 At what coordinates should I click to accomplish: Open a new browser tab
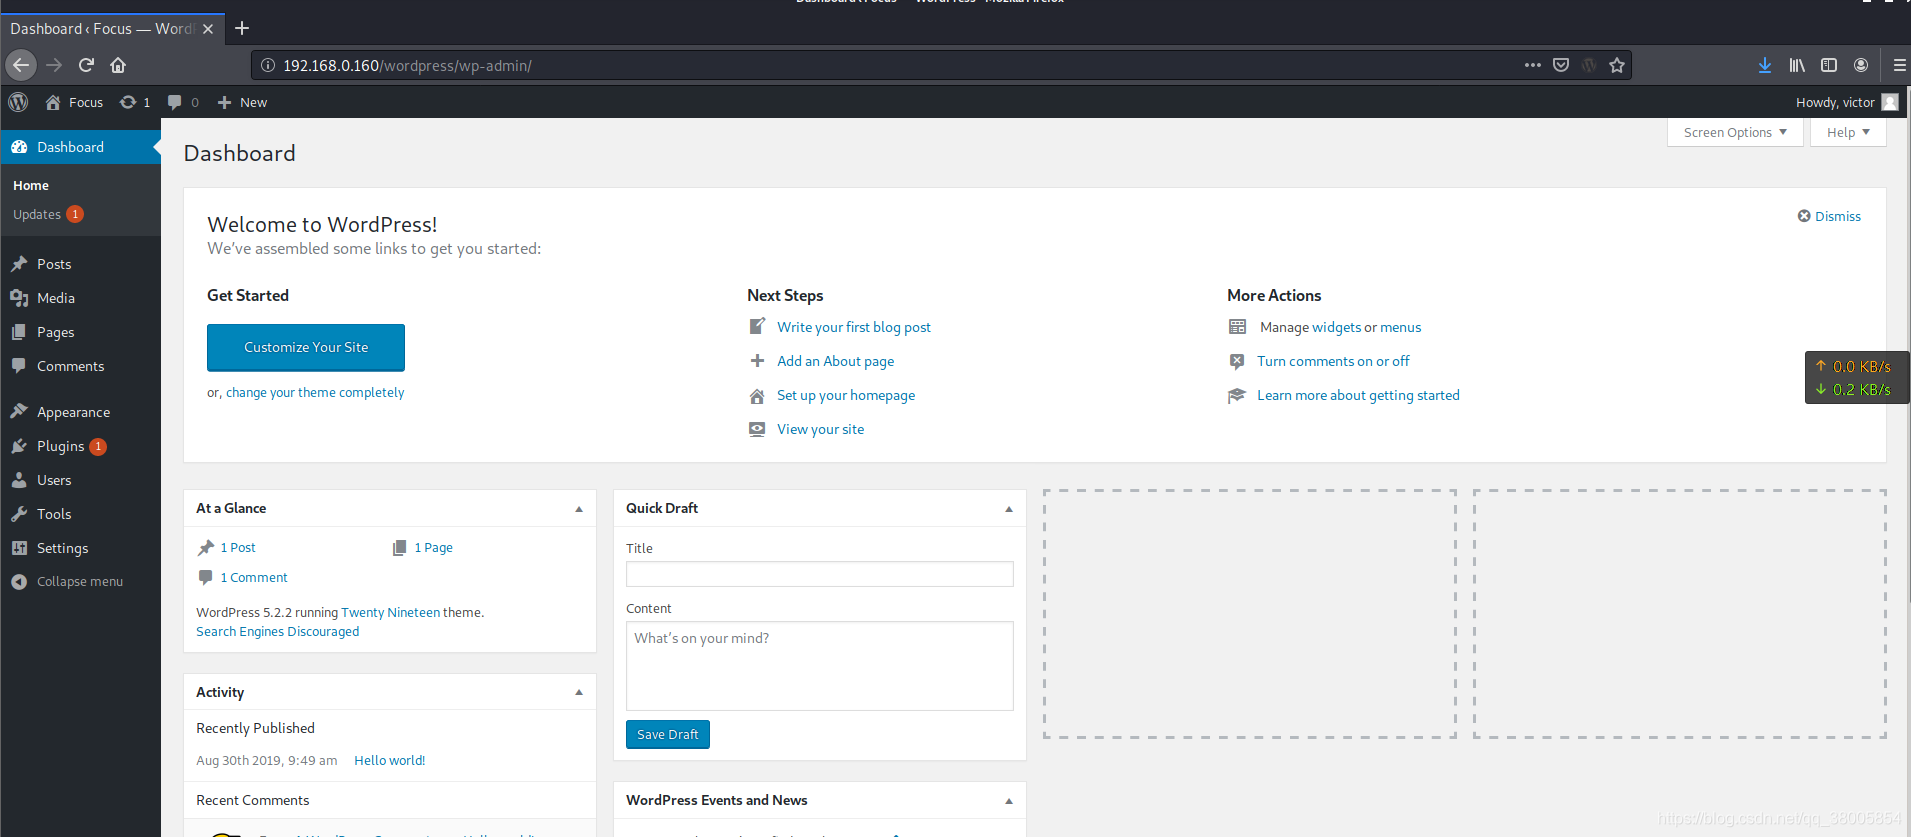(242, 28)
